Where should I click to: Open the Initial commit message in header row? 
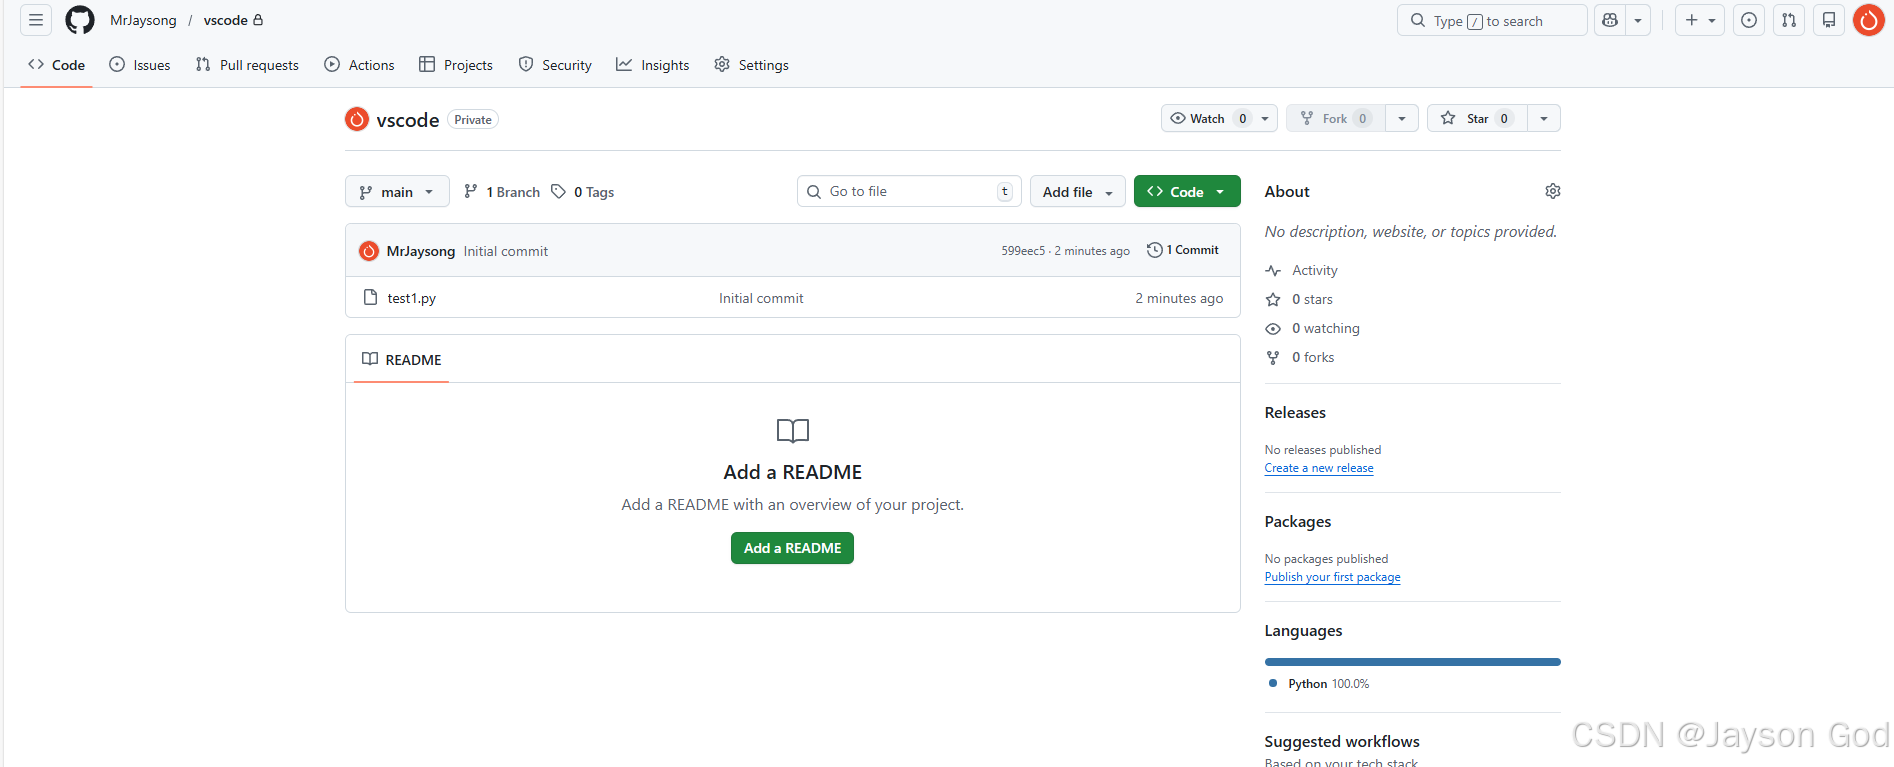506,251
